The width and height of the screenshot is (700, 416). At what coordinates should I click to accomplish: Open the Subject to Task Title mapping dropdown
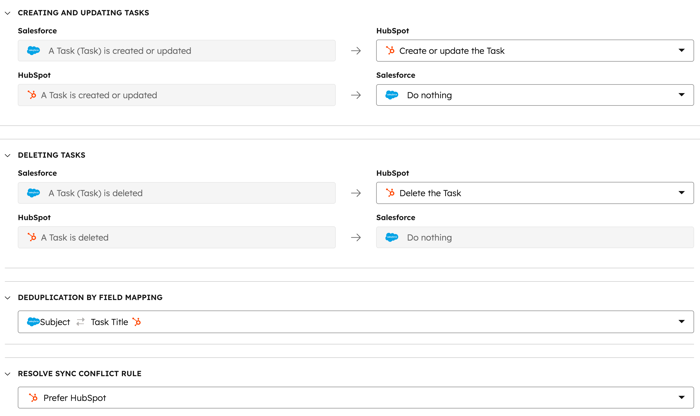tap(356, 321)
